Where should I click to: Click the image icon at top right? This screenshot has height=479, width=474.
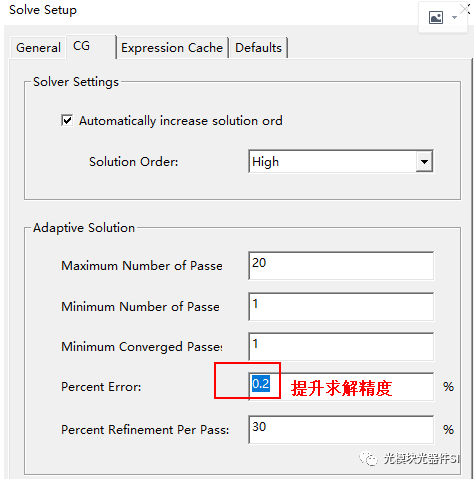[x=436, y=17]
